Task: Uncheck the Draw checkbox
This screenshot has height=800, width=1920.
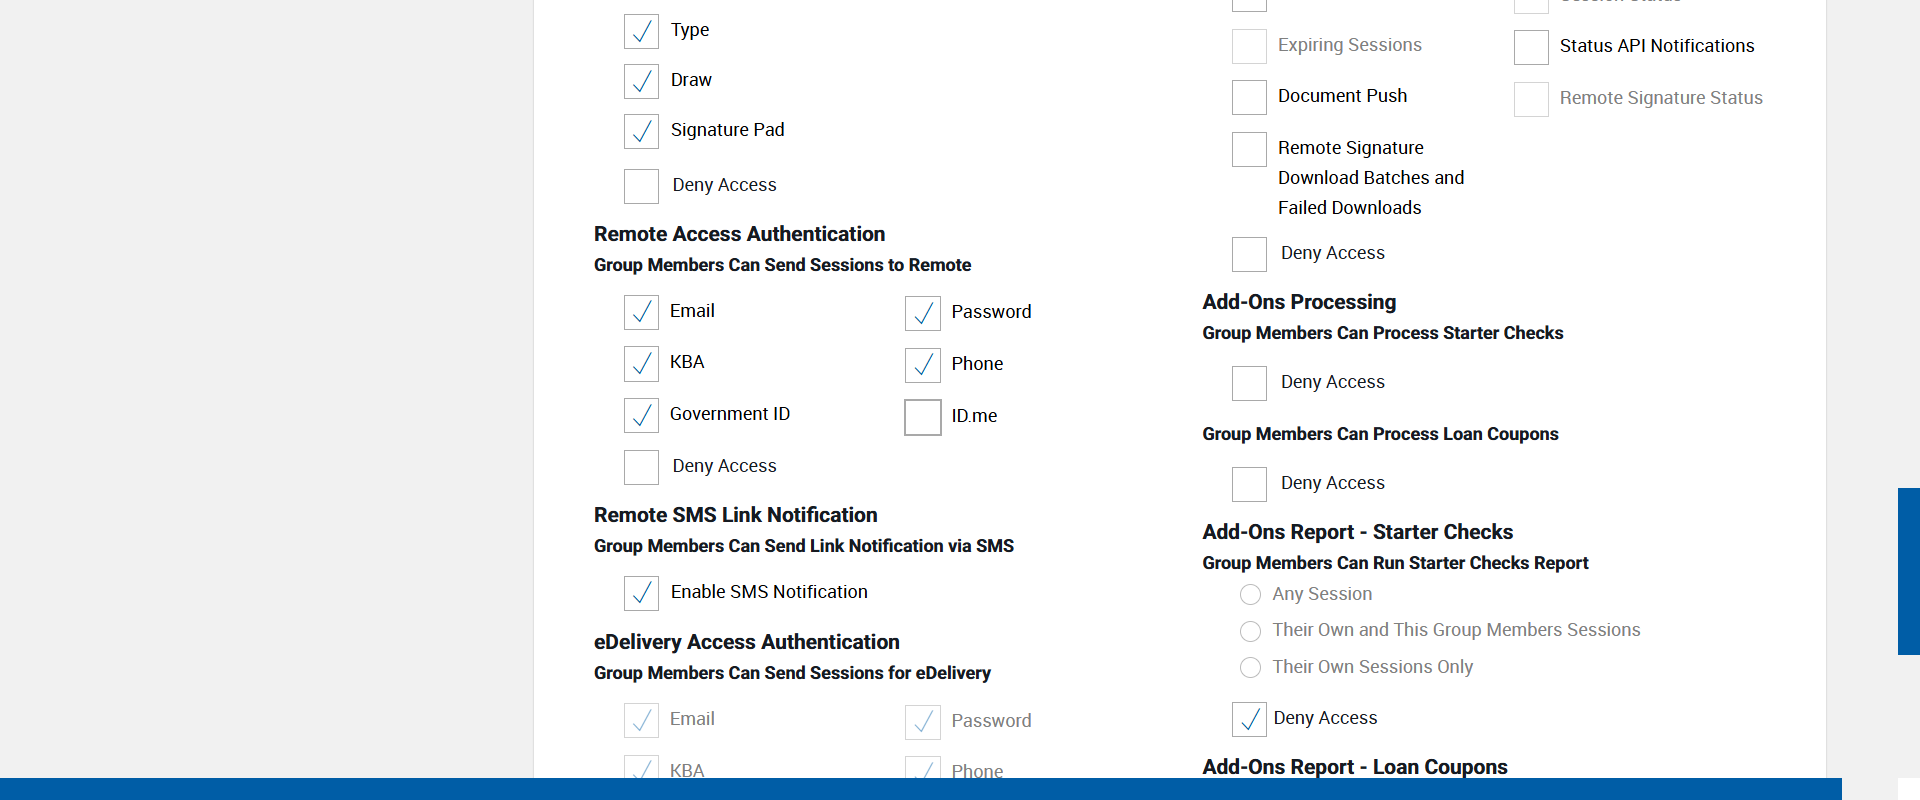Action: [641, 81]
